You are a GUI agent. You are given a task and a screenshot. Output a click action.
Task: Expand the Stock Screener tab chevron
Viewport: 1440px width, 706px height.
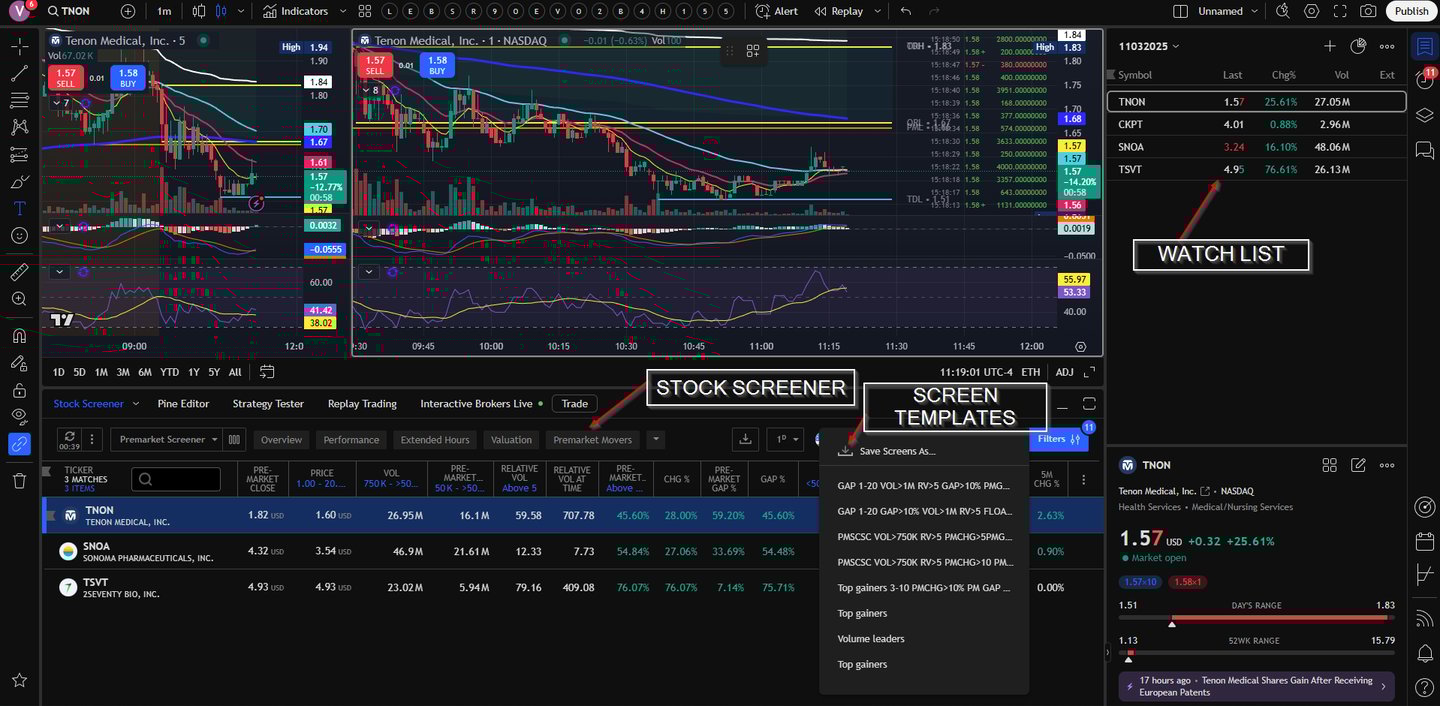[x=135, y=404]
